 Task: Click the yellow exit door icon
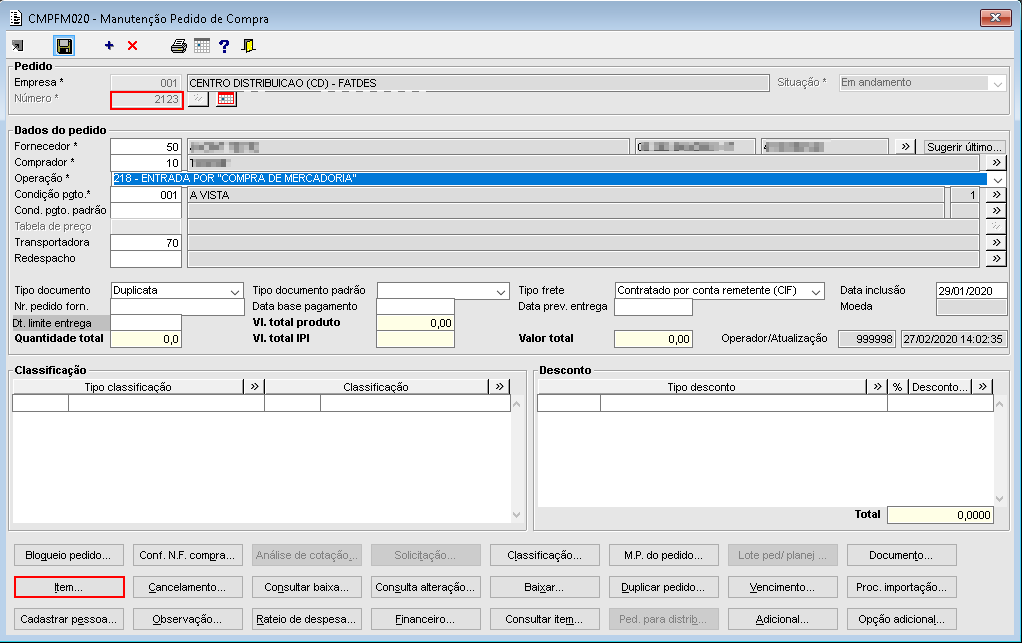point(248,46)
